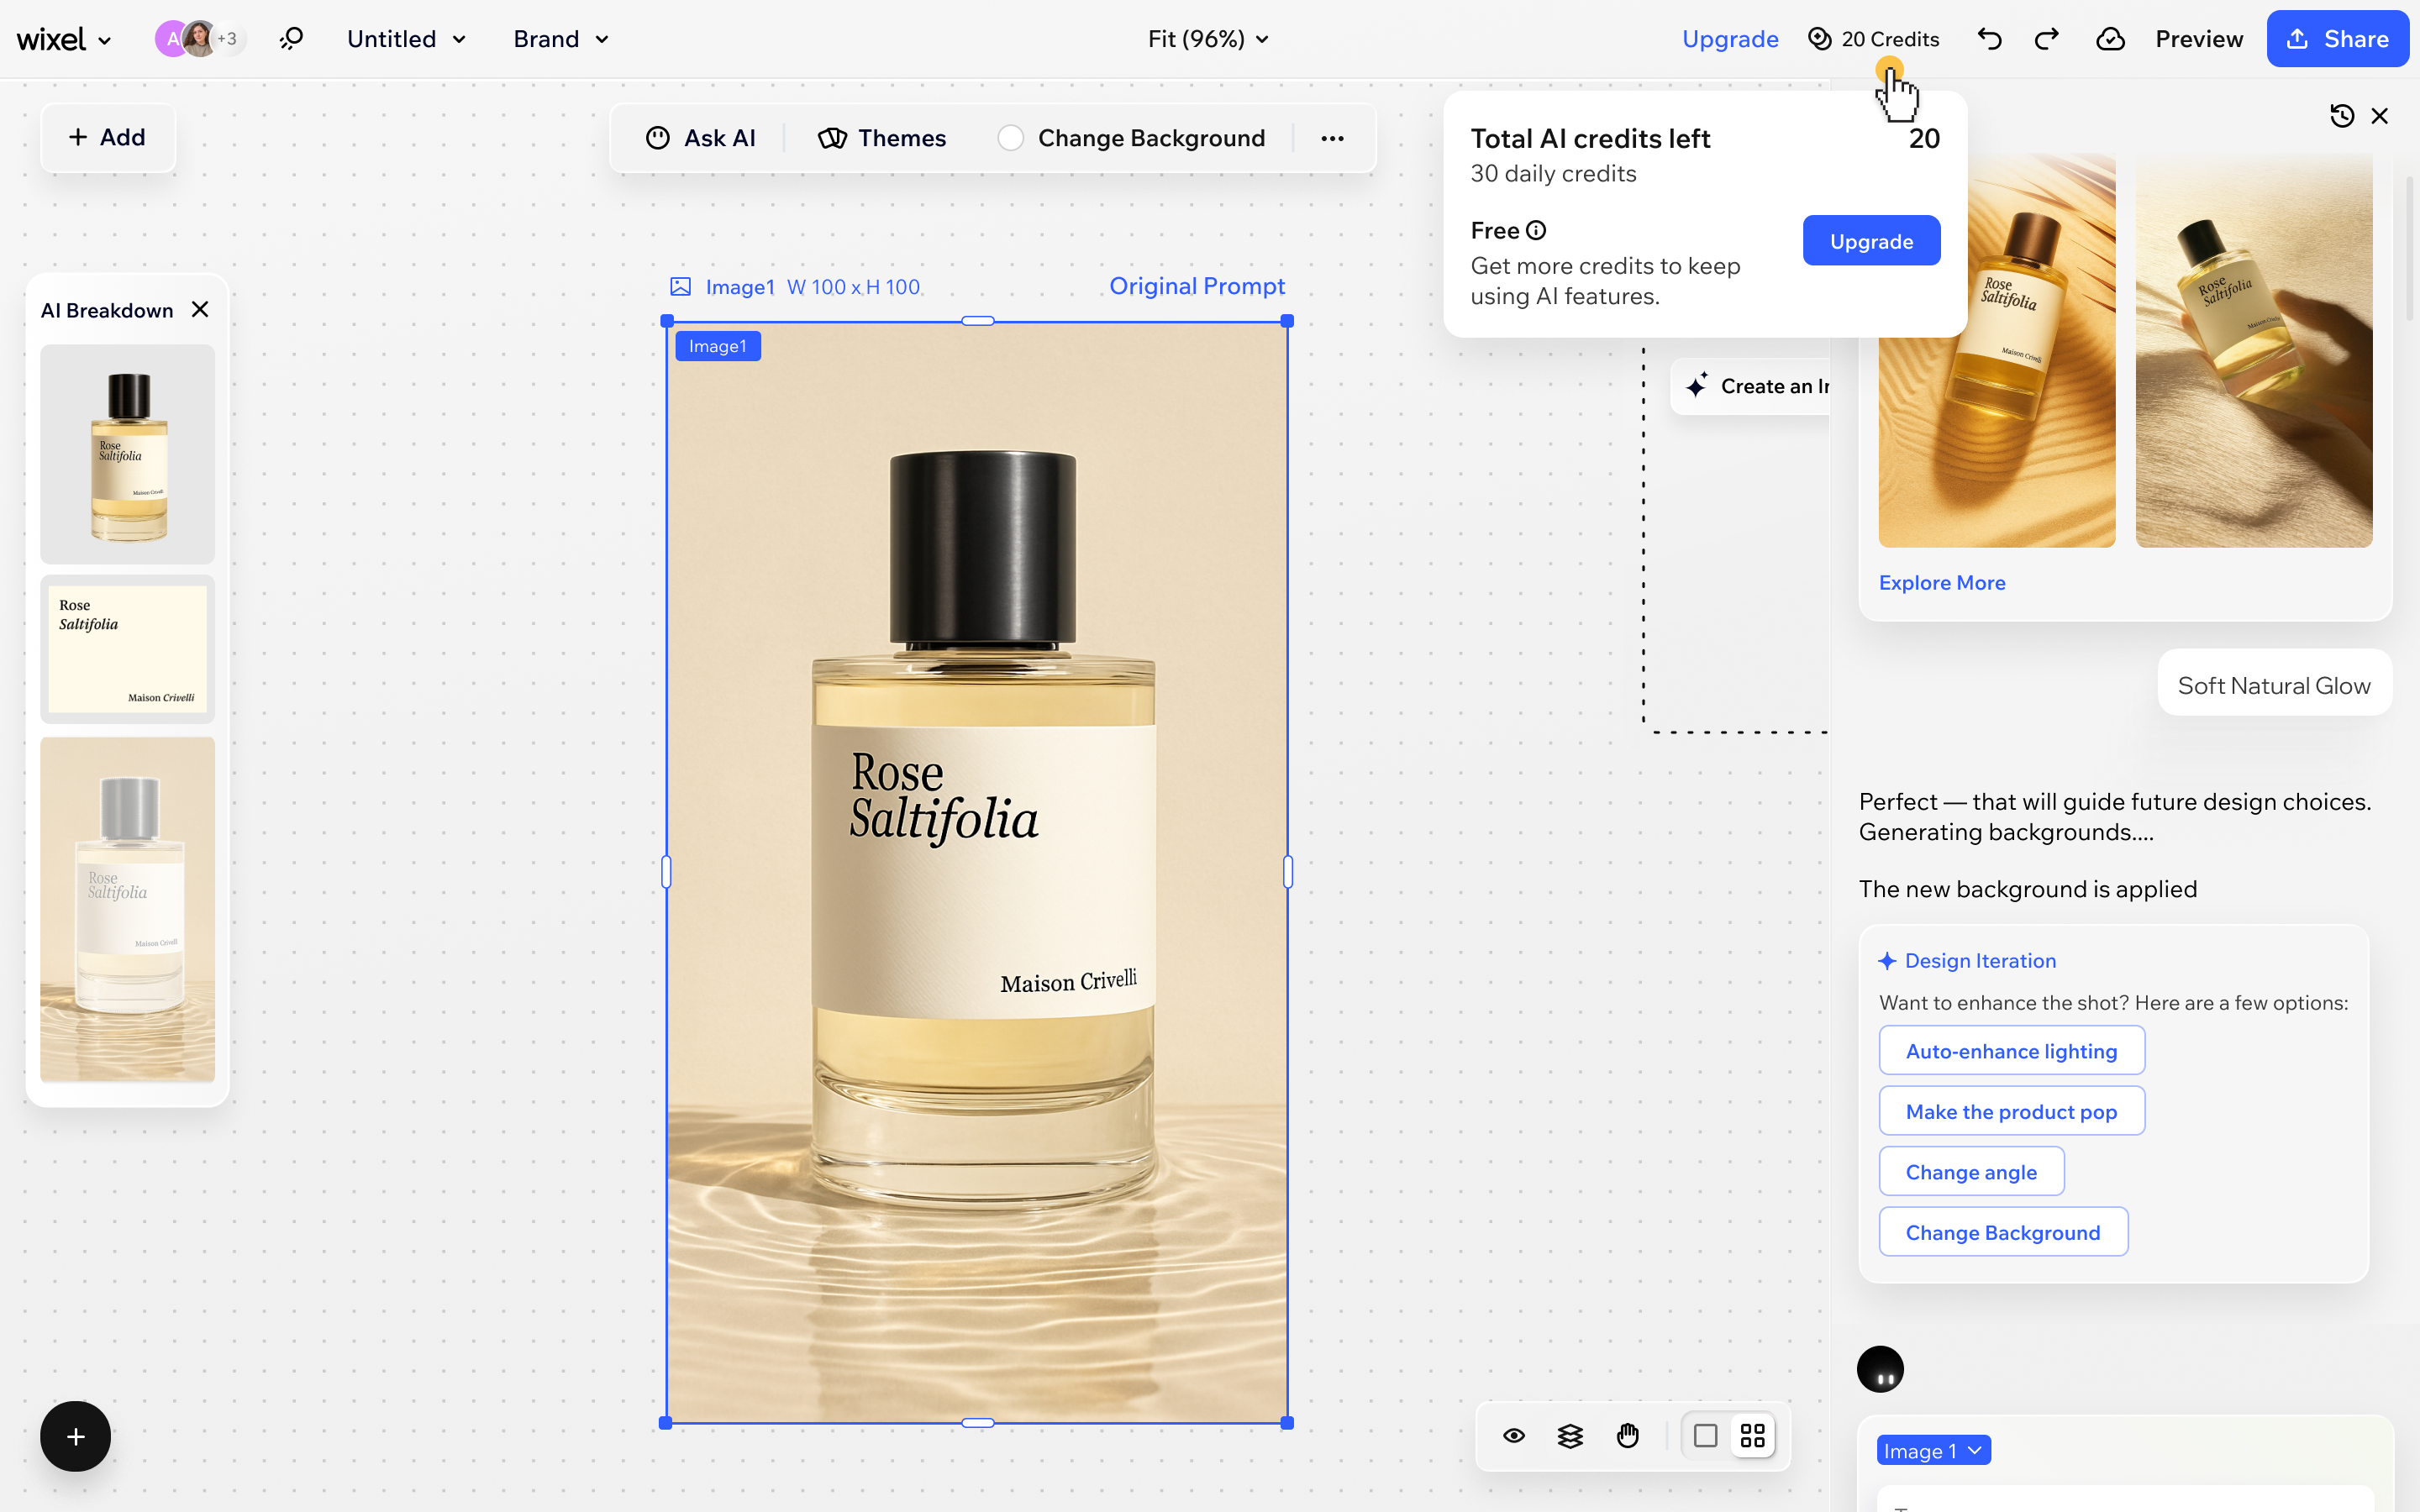Screen dimensions: 2420x1512
Task: Open the wixel logo menu
Action: (x=63, y=39)
